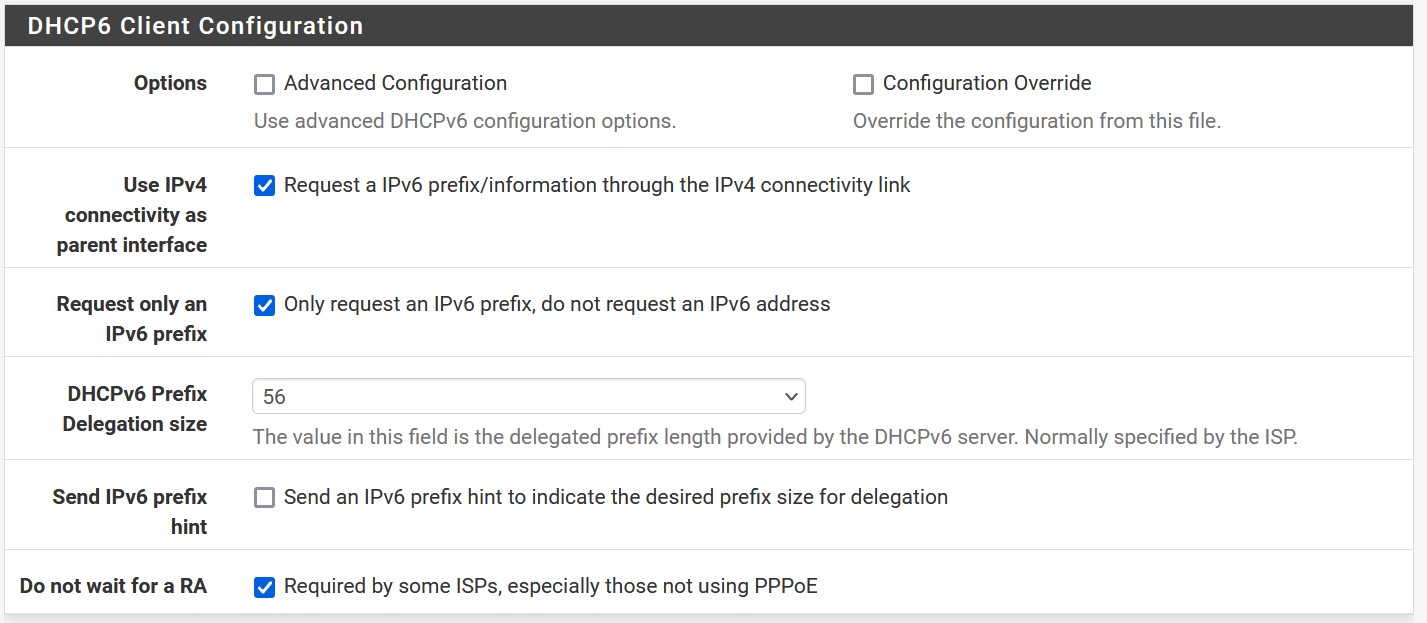The image size is (1427, 623).
Task: Click the 'Request only an IPv6 prefix' row label
Action: coord(133,319)
